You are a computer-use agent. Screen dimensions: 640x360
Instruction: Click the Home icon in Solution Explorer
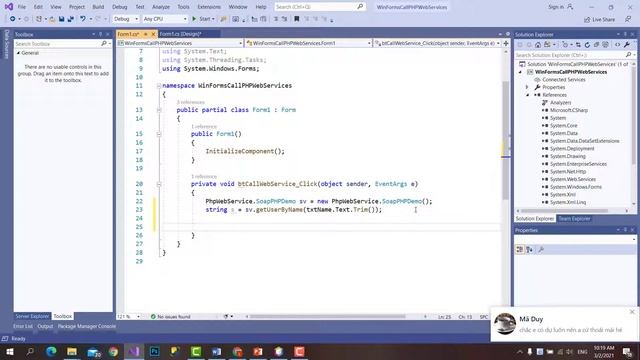(538, 45)
